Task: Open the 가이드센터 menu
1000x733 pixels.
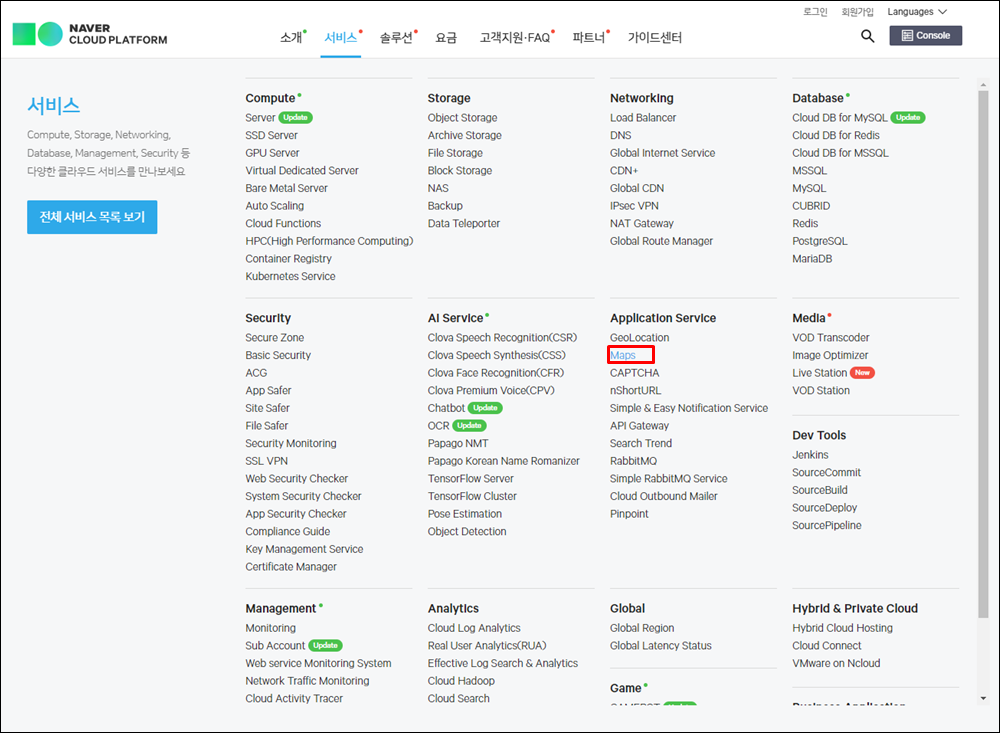Action: point(654,38)
